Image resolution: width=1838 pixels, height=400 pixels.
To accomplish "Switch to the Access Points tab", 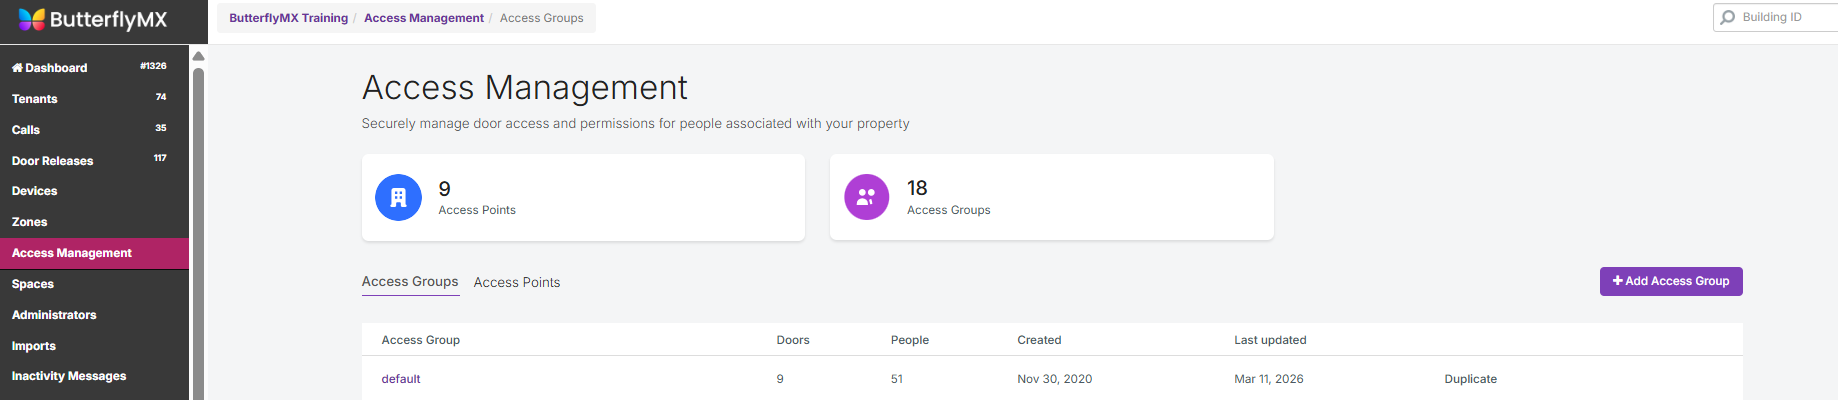I will click(517, 283).
